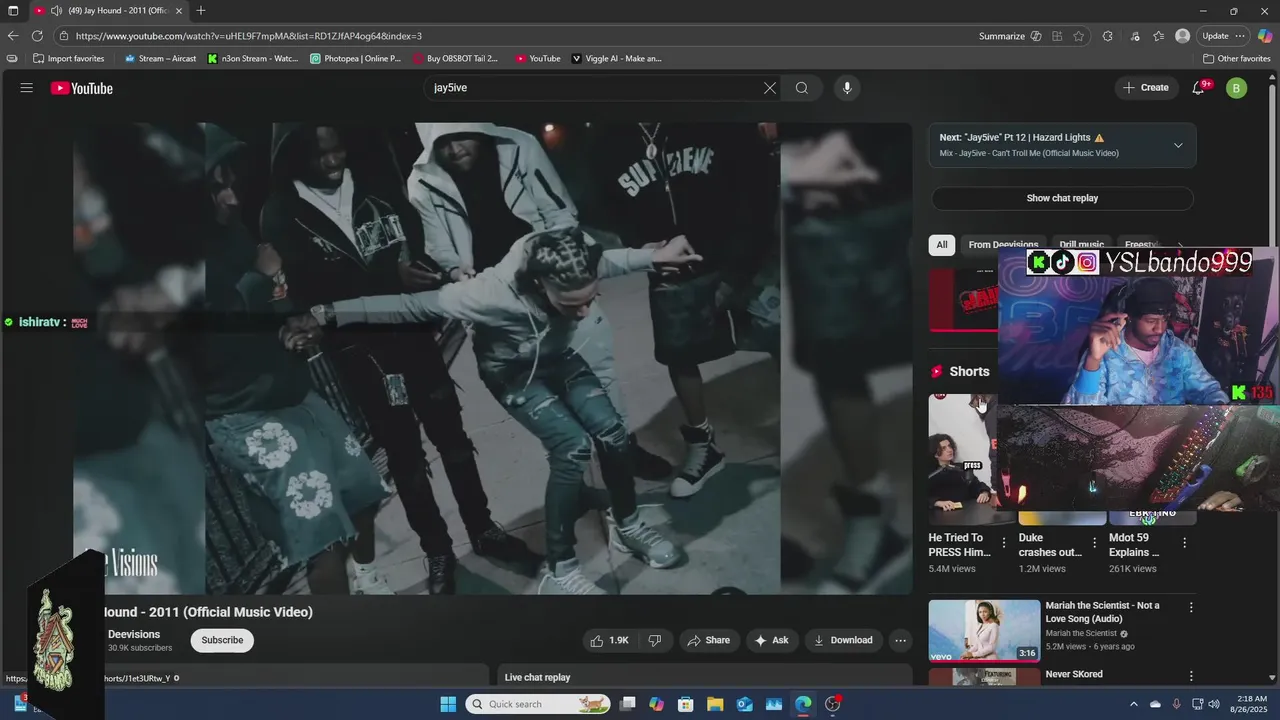Open Stream – Aircast bookmark
The width and height of the screenshot is (1280, 720).
coord(160,58)
